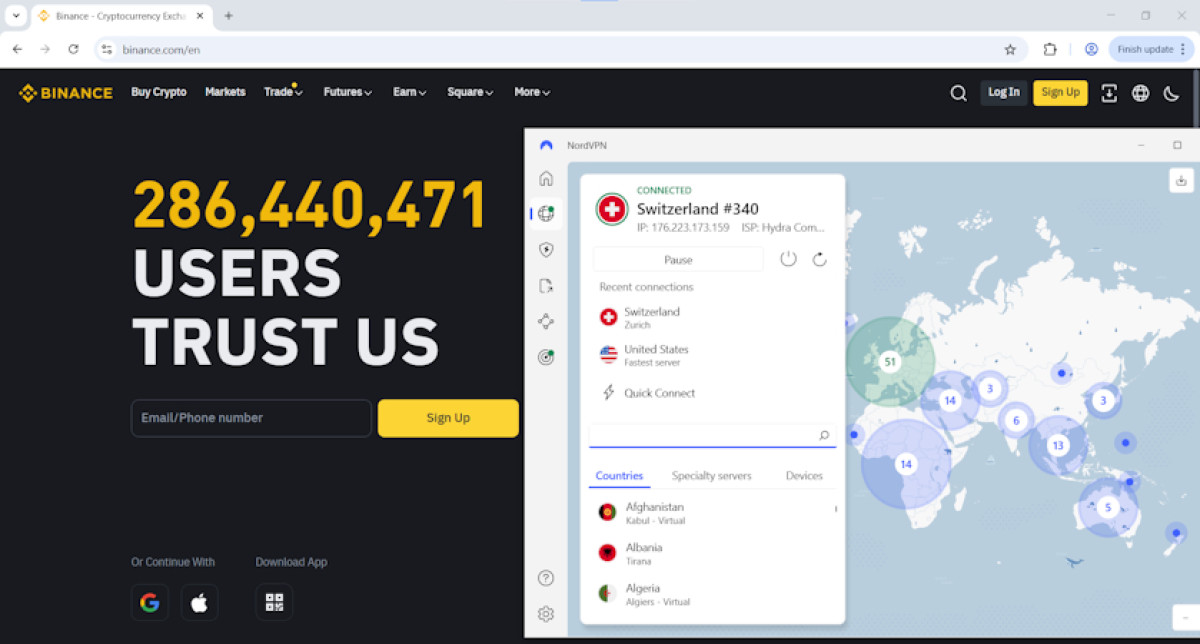This screenshot has width=1200, height=644.
Task: Open NordVPN Threat Protection shield icon
Action: (546, 250)
